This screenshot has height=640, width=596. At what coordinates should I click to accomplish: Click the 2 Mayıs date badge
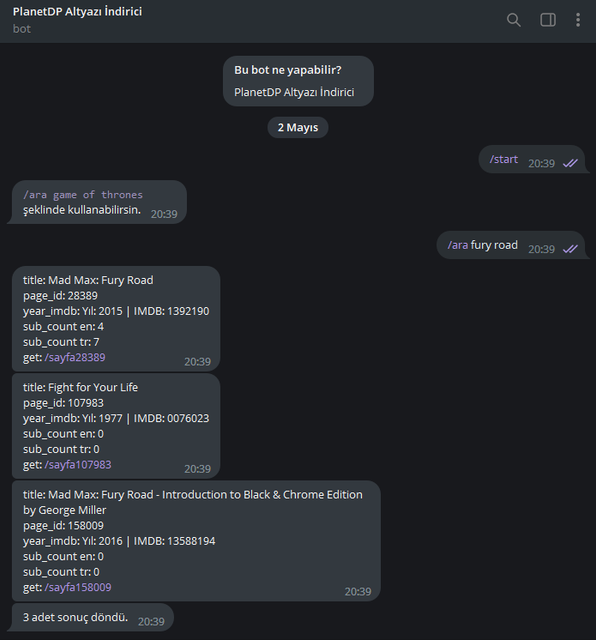tap(298, 127)
